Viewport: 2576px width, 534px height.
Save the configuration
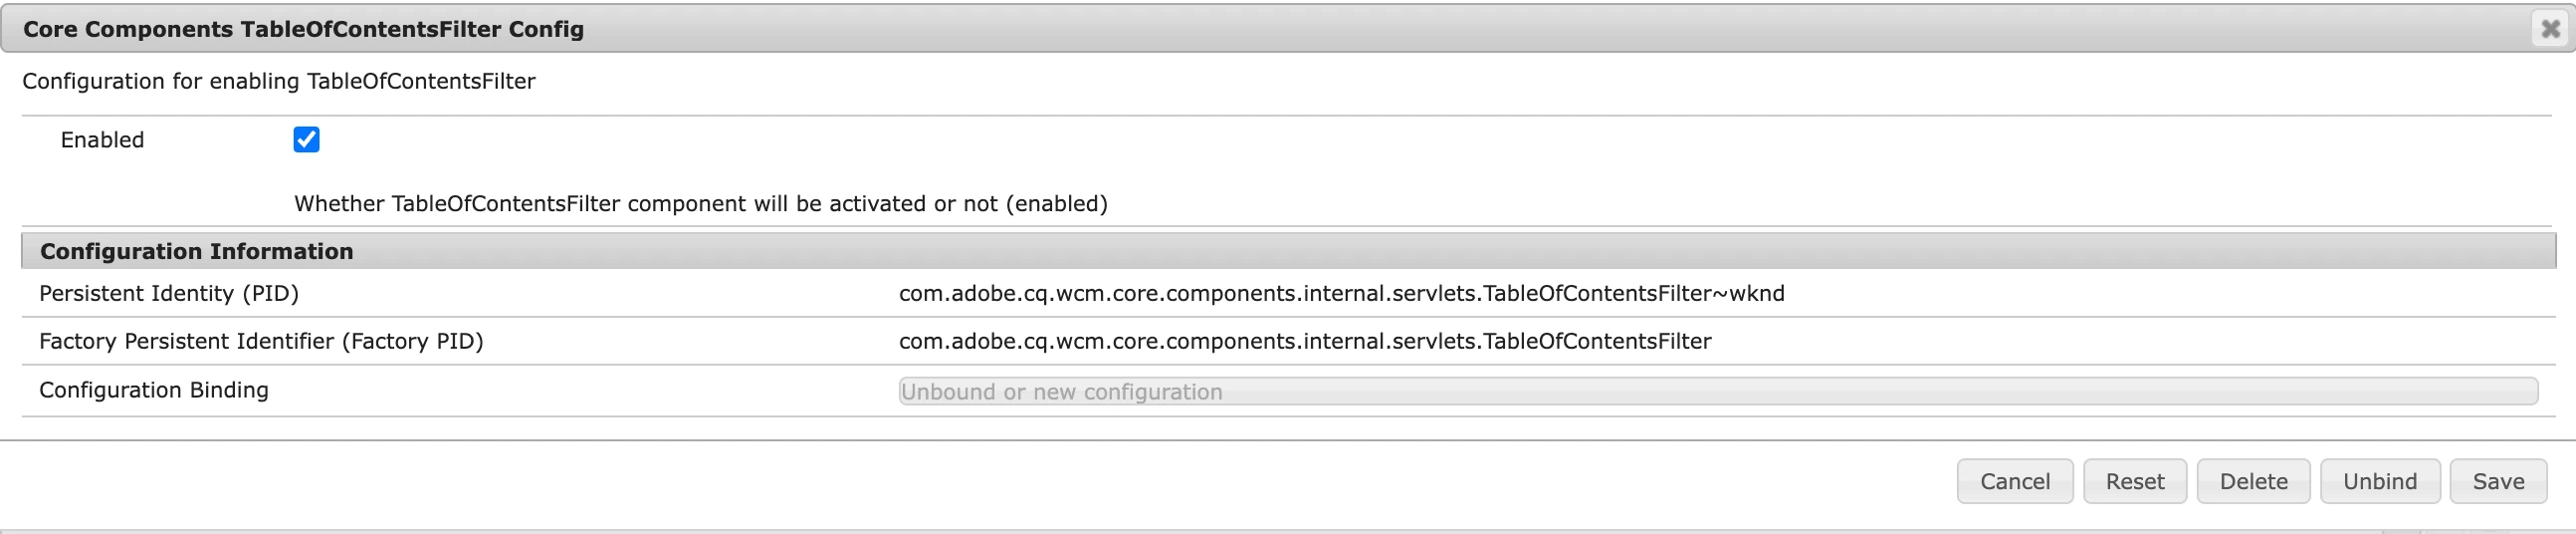point(2497,481)
